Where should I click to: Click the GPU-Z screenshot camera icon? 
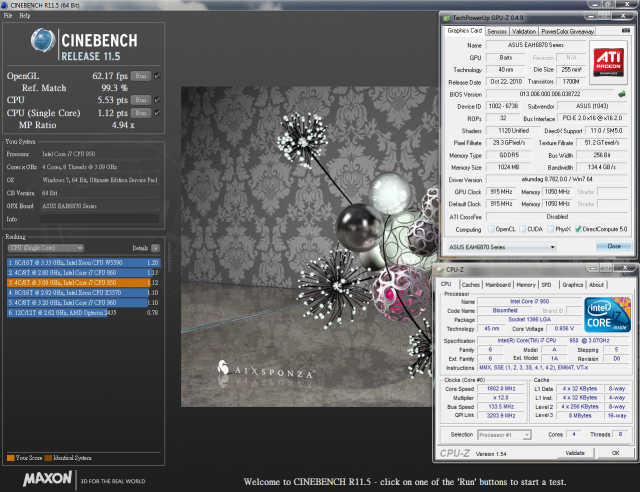coord(626,31)
